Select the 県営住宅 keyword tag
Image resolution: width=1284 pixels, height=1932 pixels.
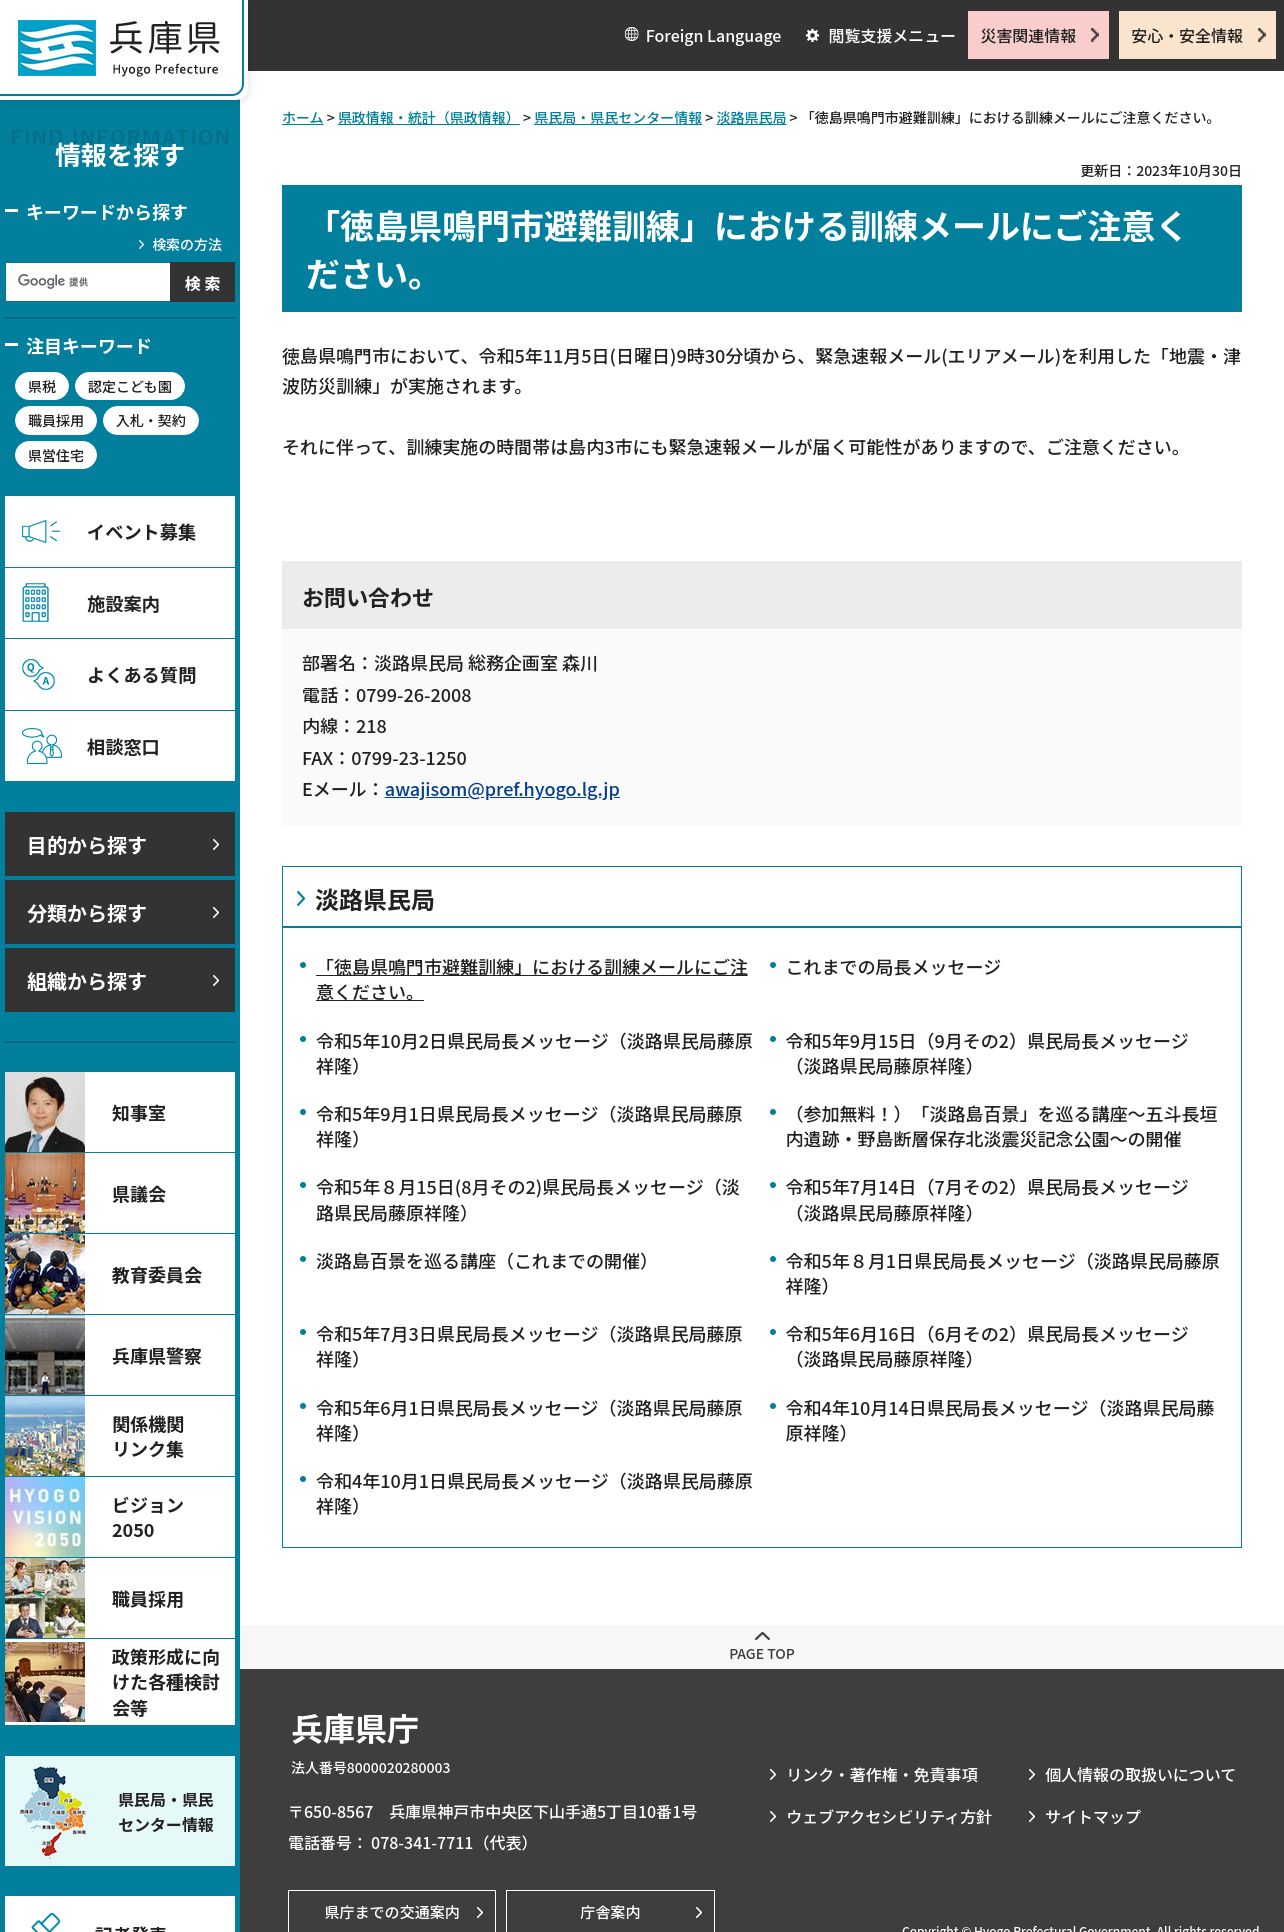coord(56,455)
